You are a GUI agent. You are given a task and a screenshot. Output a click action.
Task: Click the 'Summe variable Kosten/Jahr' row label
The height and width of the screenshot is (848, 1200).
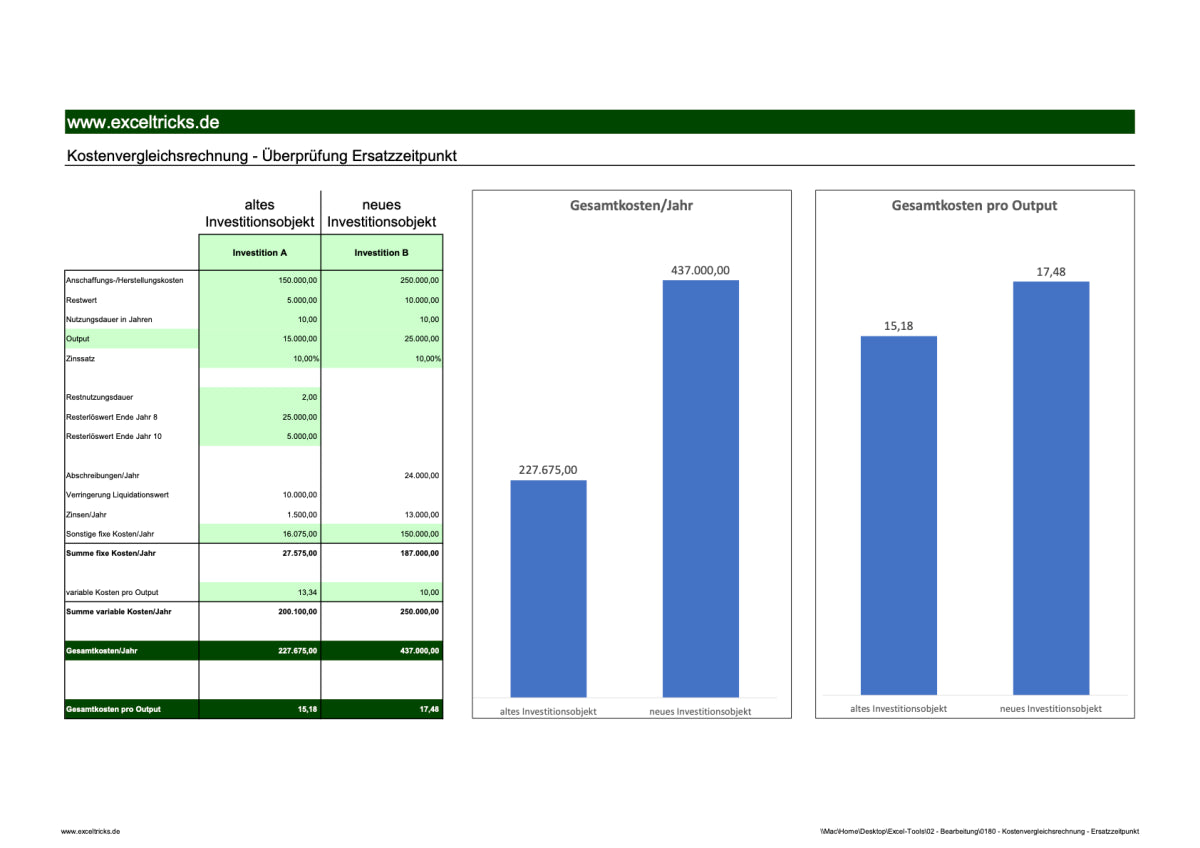pos(118,611)
